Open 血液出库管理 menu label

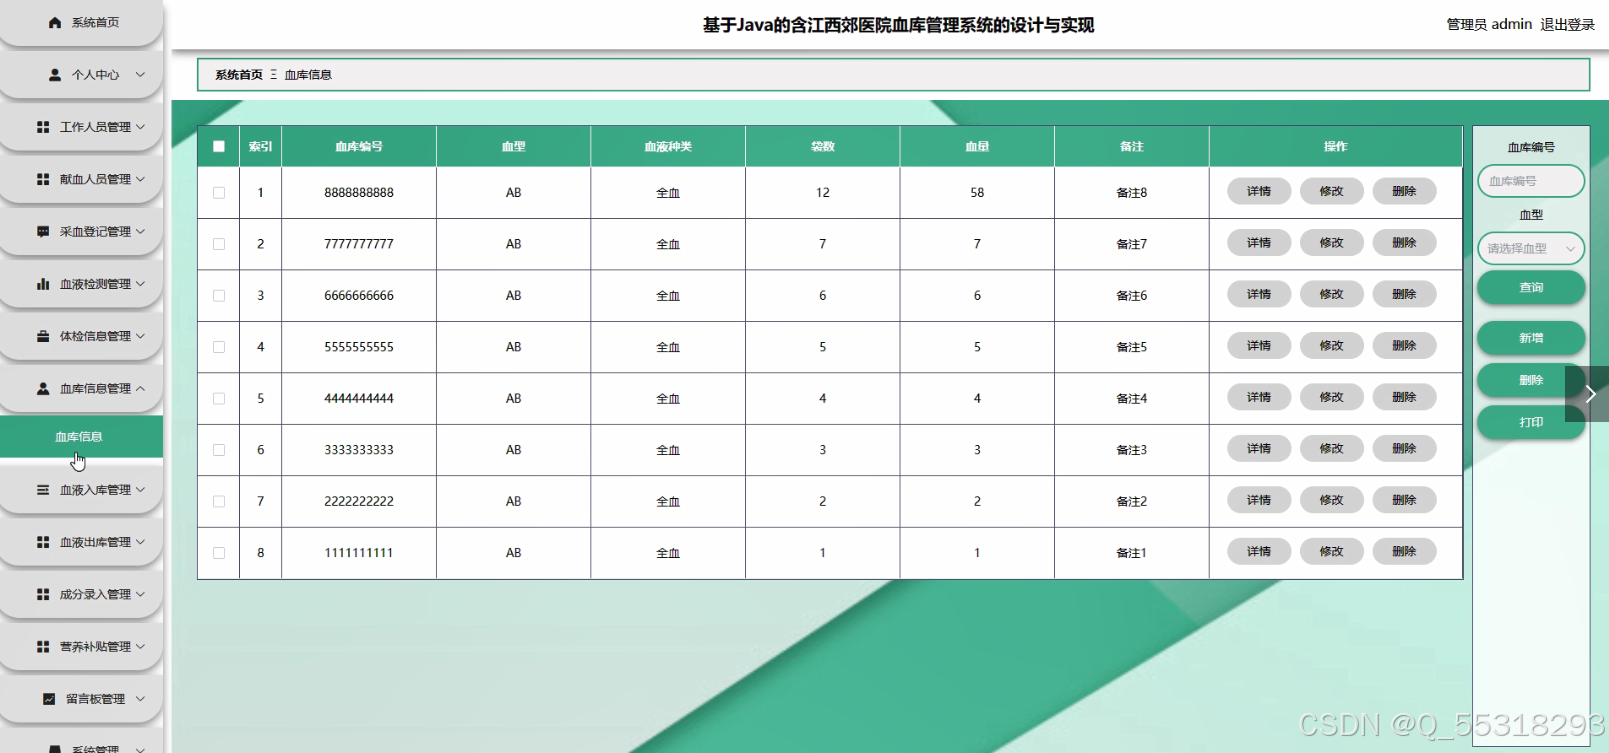tap(95, 542)
